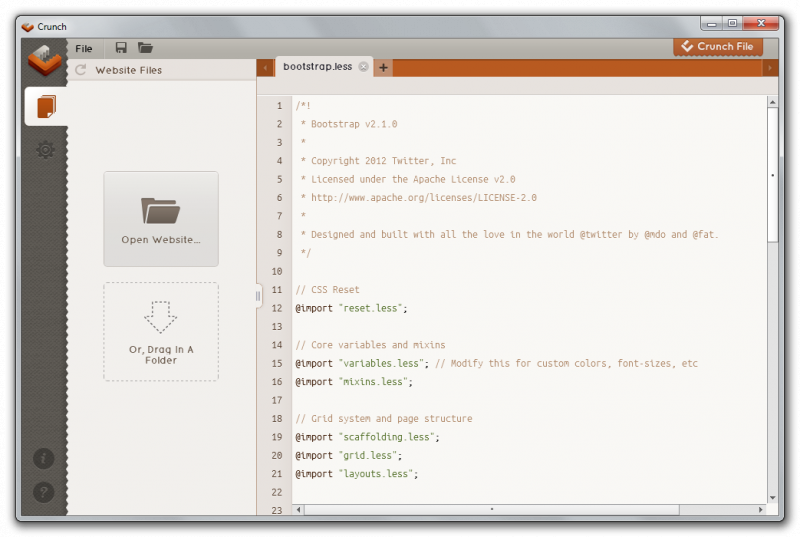Click the "// Grid system and page structure" comment
The width and height of the screenshot is (800, 537).
pyautogui.click(x=384, y=419)
